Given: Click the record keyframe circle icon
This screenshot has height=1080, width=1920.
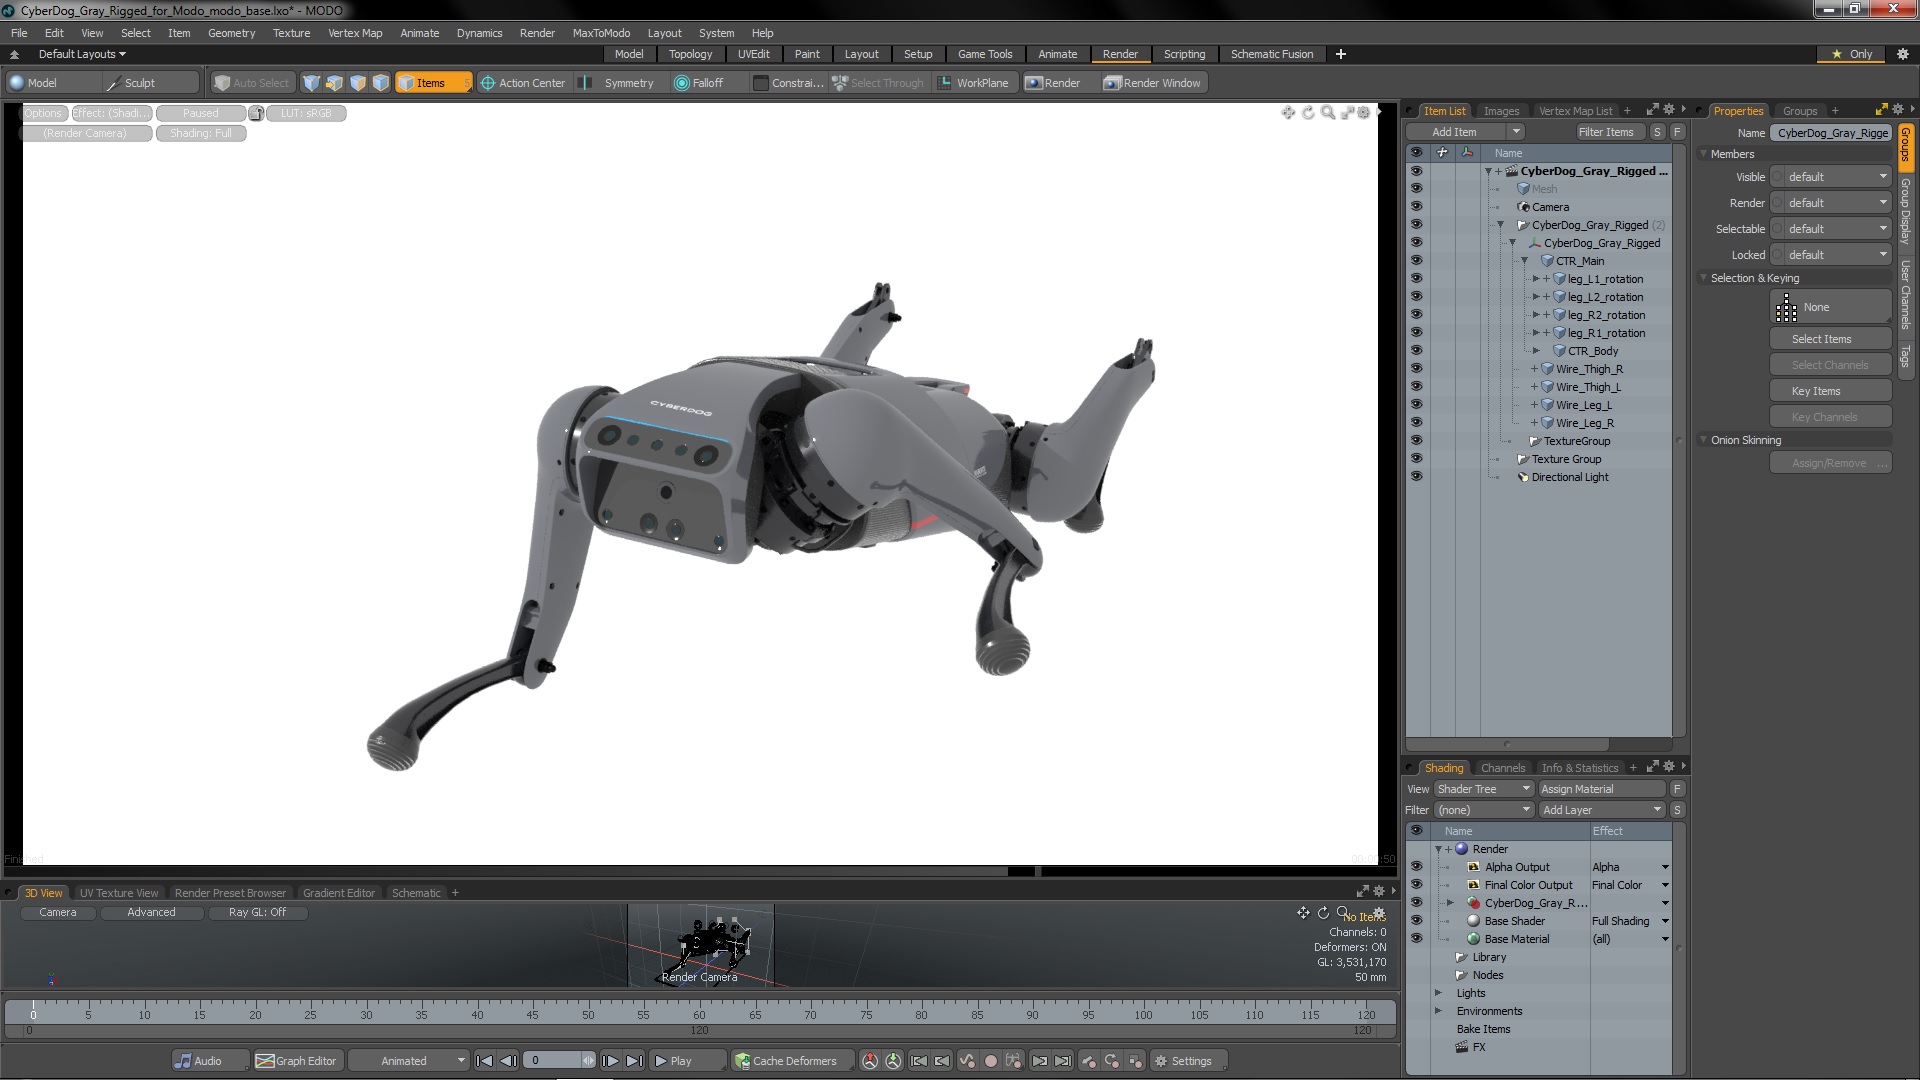Looking at the screenshot, I should pos(991,1061).
